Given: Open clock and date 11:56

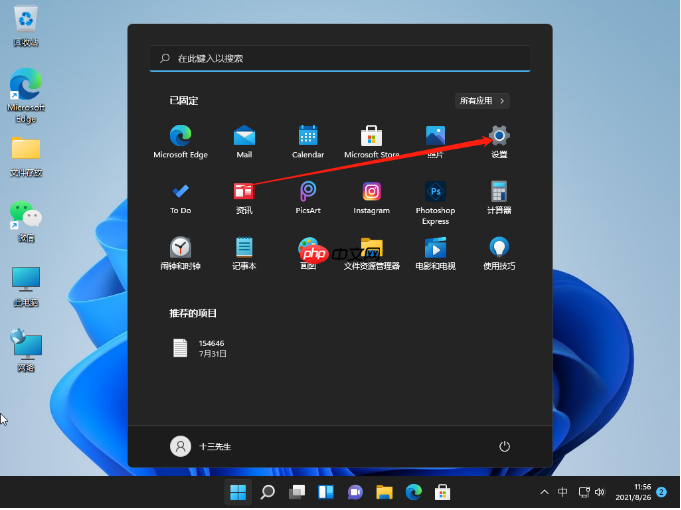Looking at the screenshot, I should pos(633,492).
